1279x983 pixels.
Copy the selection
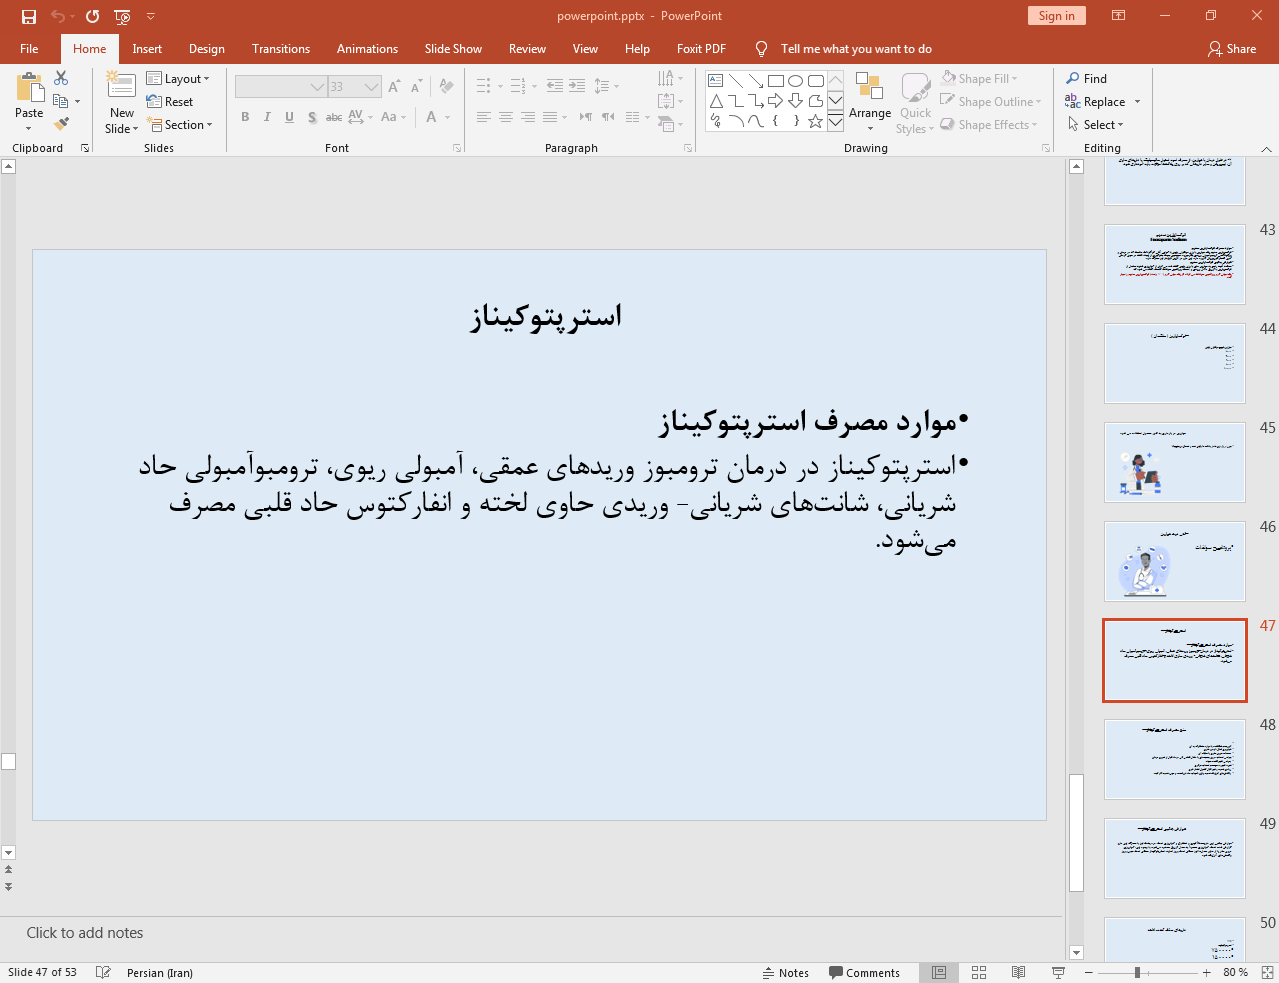tap(61, 101)
